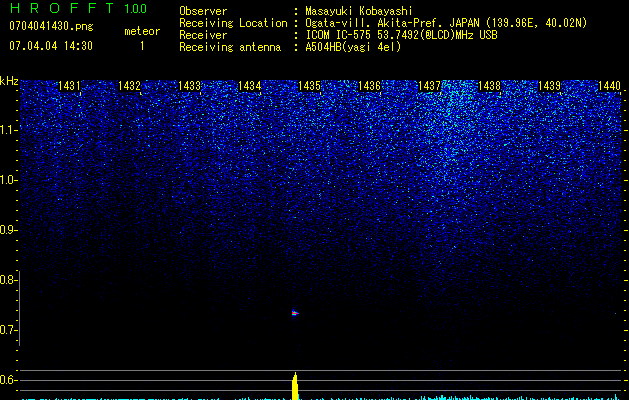
Task: Click the receiver ICOM IC-575 53.7492 MHz text
Action: coord(401,35)
